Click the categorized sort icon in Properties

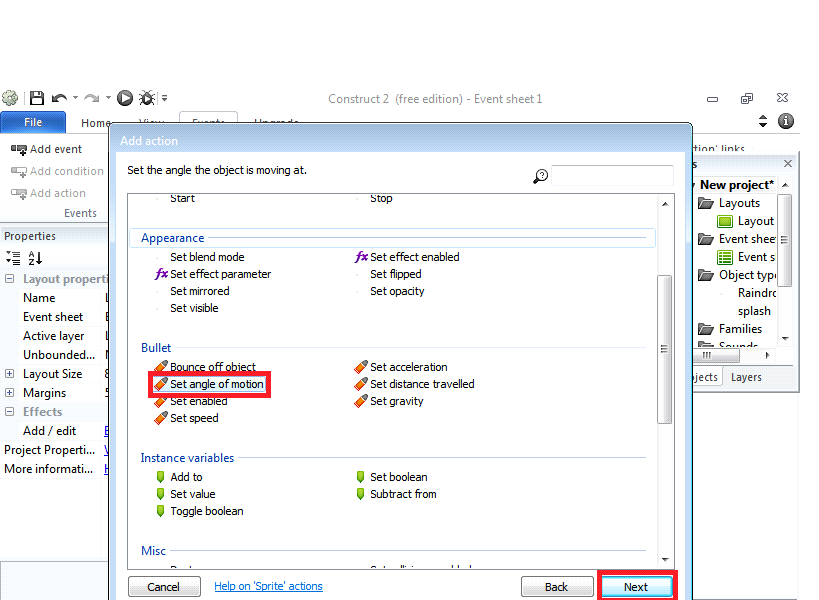click(13, 257)
